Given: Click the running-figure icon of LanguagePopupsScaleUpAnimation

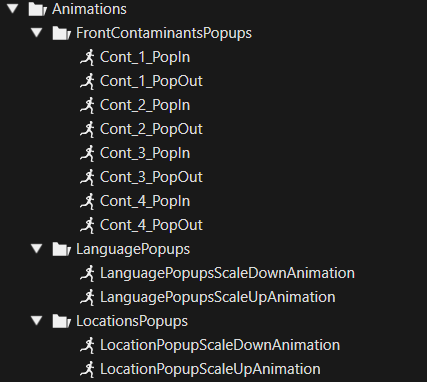Looking at the screenshot, I should pyautogui.click(x=88, y=297).
